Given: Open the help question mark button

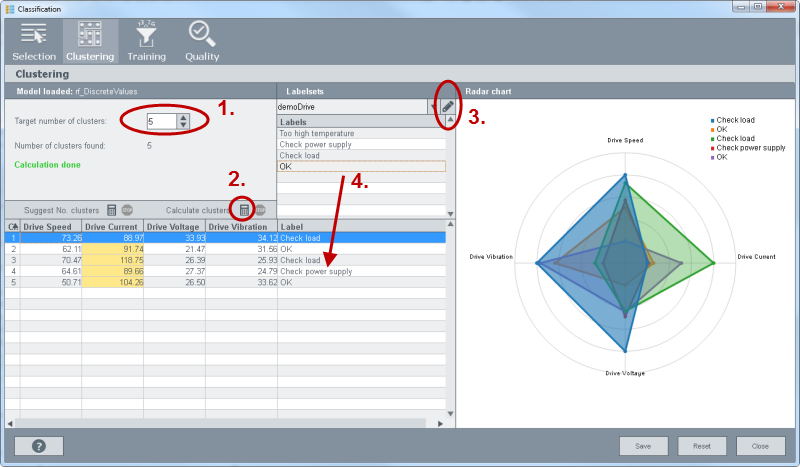Looking at the screenshot, I should 39,446.
